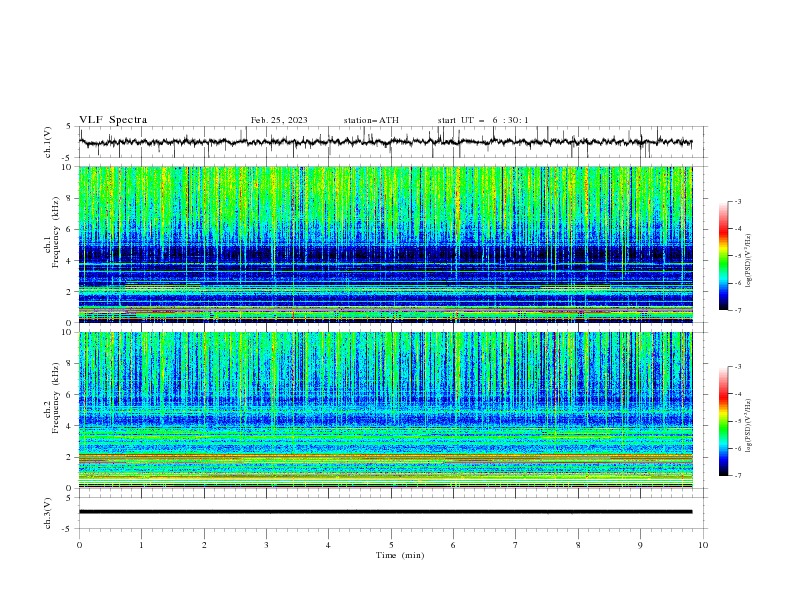Click the "-7" label on the upper colorbar
The height and width of the screenshot is (612, 792).
point(737,310)
